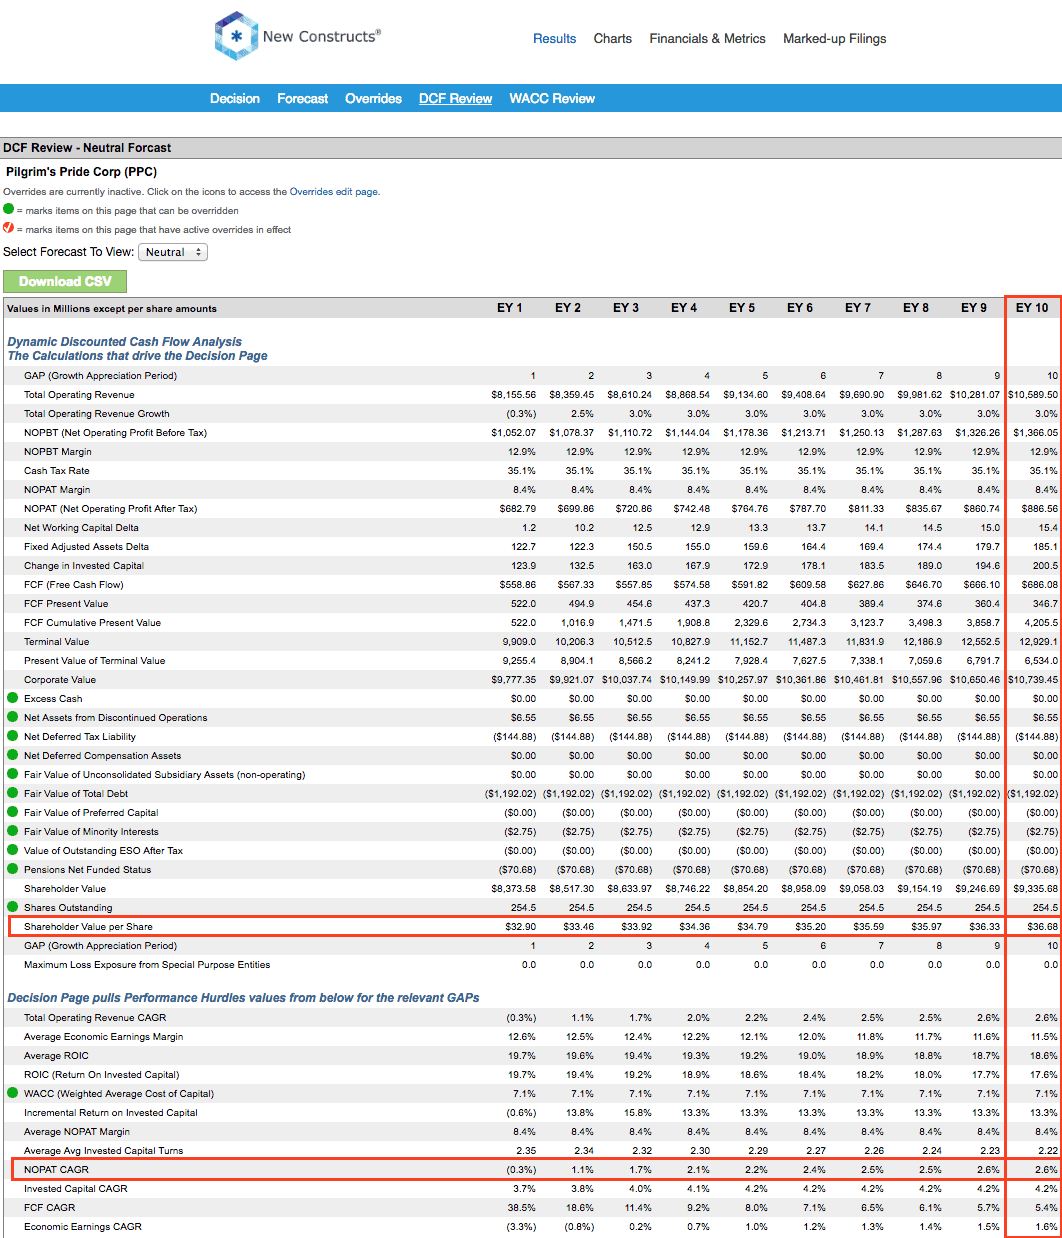
Task: Select the Pensions Net Funded Status override icon
Action: (13, 869)
